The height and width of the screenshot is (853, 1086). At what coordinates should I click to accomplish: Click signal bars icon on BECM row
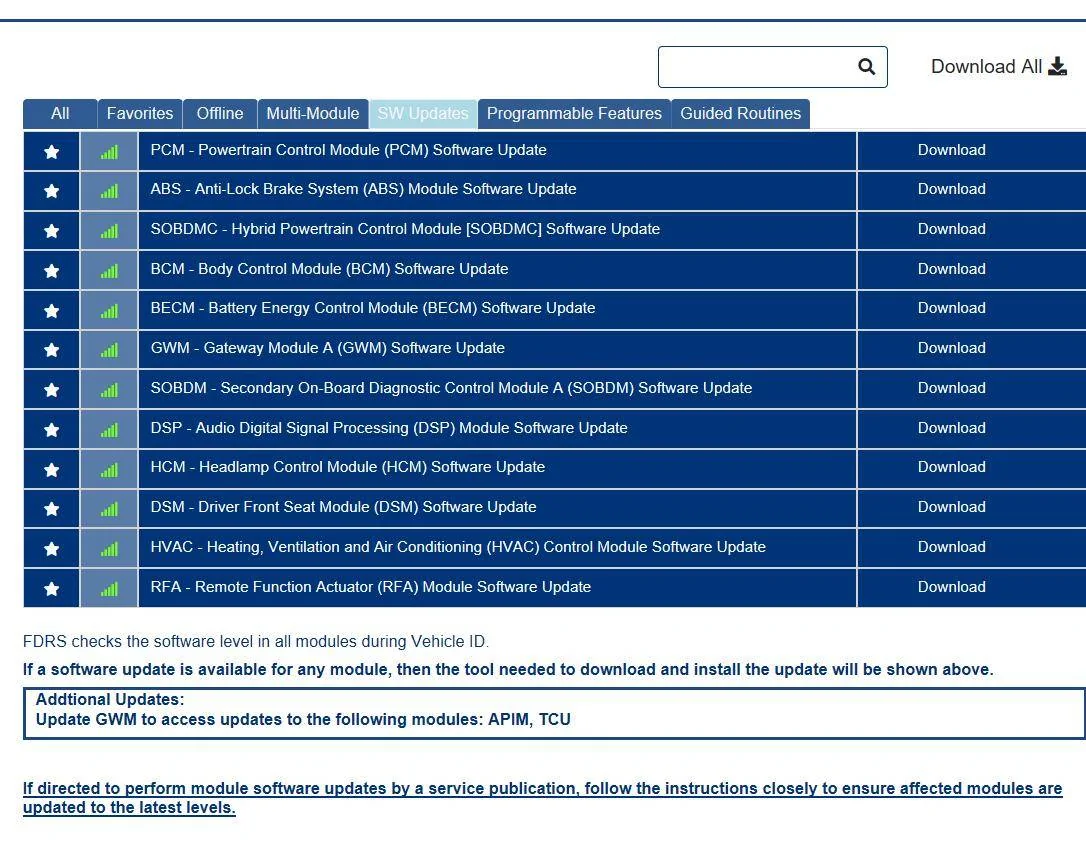109,311
